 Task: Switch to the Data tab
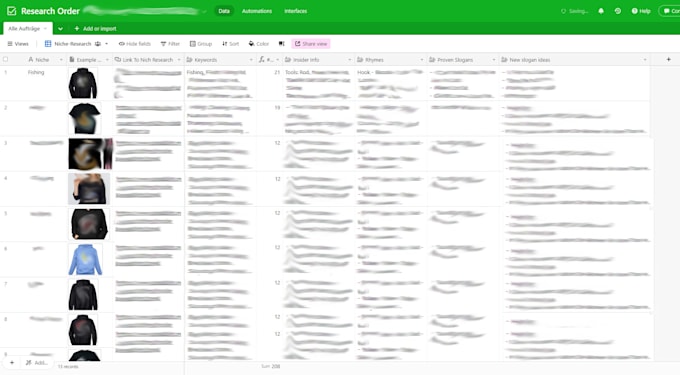point(224,11)
